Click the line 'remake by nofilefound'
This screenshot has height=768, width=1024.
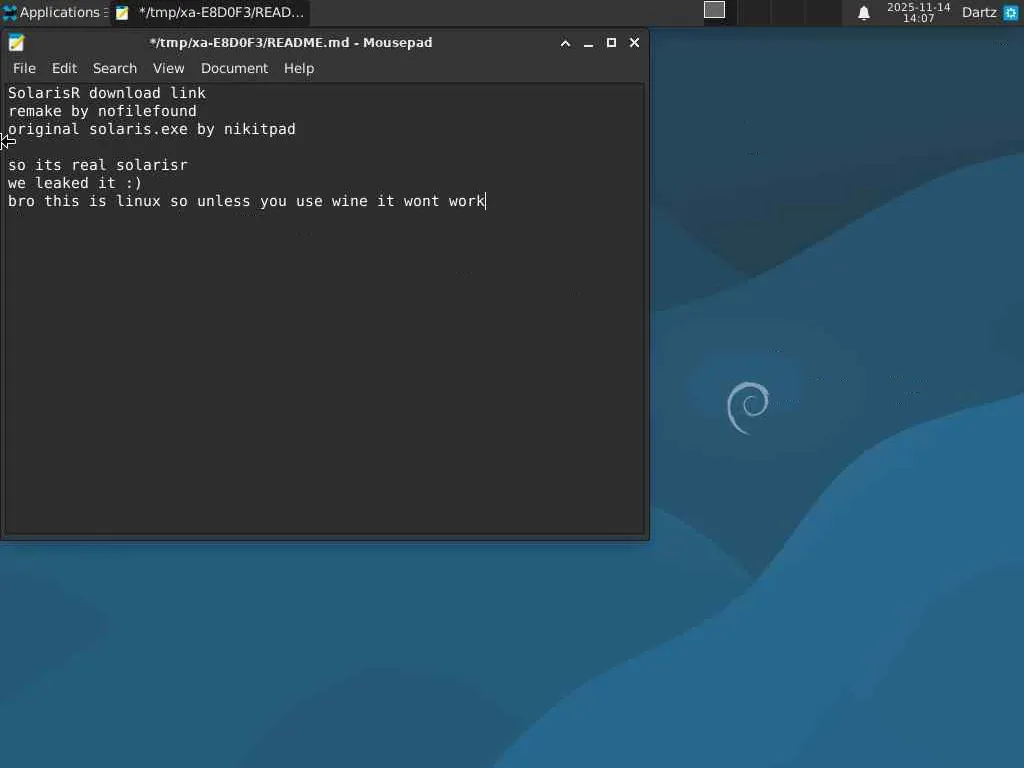click(102, 111)
